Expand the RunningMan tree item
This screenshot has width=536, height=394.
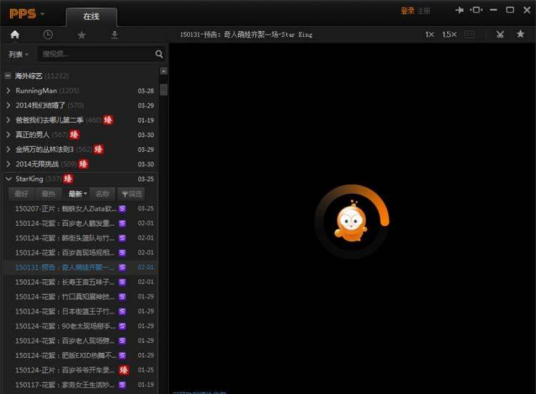[8, 91]
